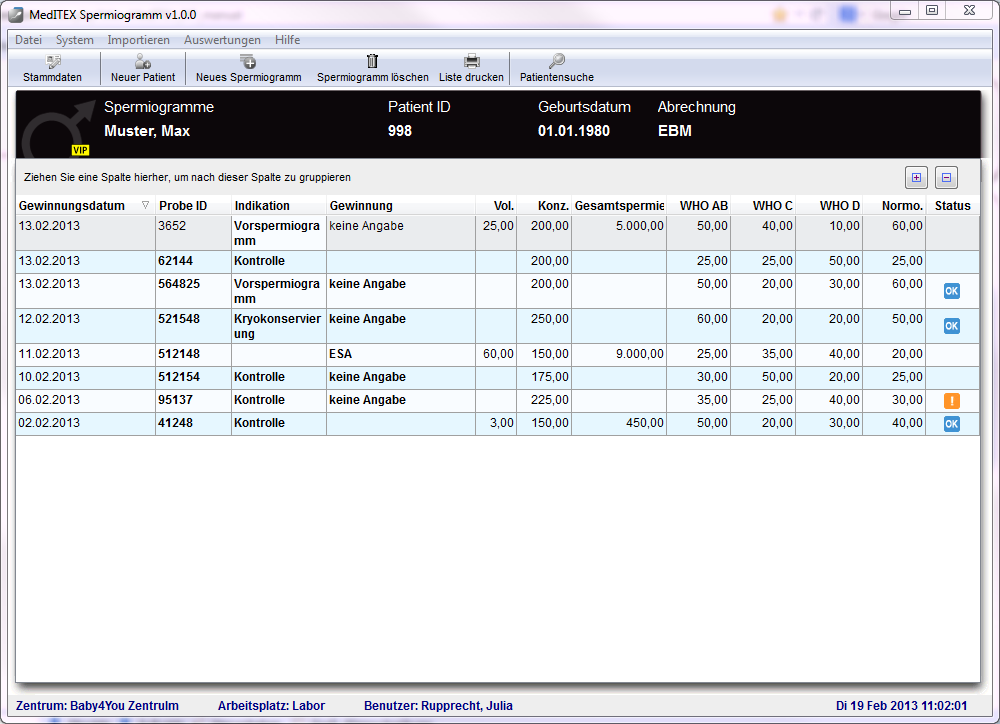Sort by the Gesamtspermie column header
1000x724 pixels.
[619, 205]
